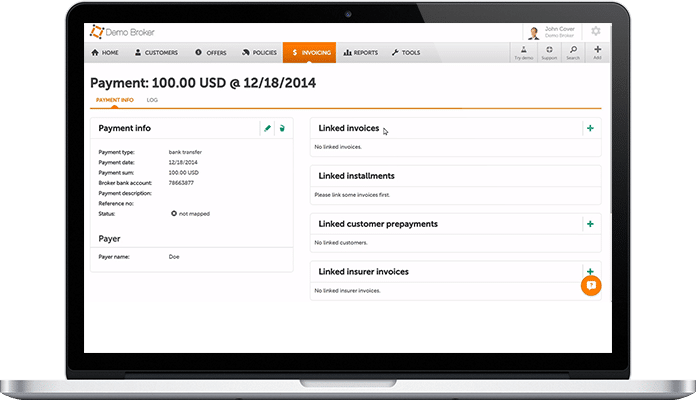Click the Payer section heading
Screen dimensions: 696x400
pyautogui.click(x=109, y=239)
